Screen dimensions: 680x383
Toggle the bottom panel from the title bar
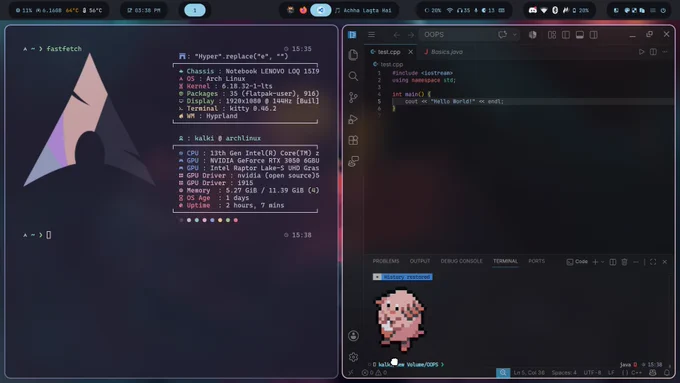[580, 35]
